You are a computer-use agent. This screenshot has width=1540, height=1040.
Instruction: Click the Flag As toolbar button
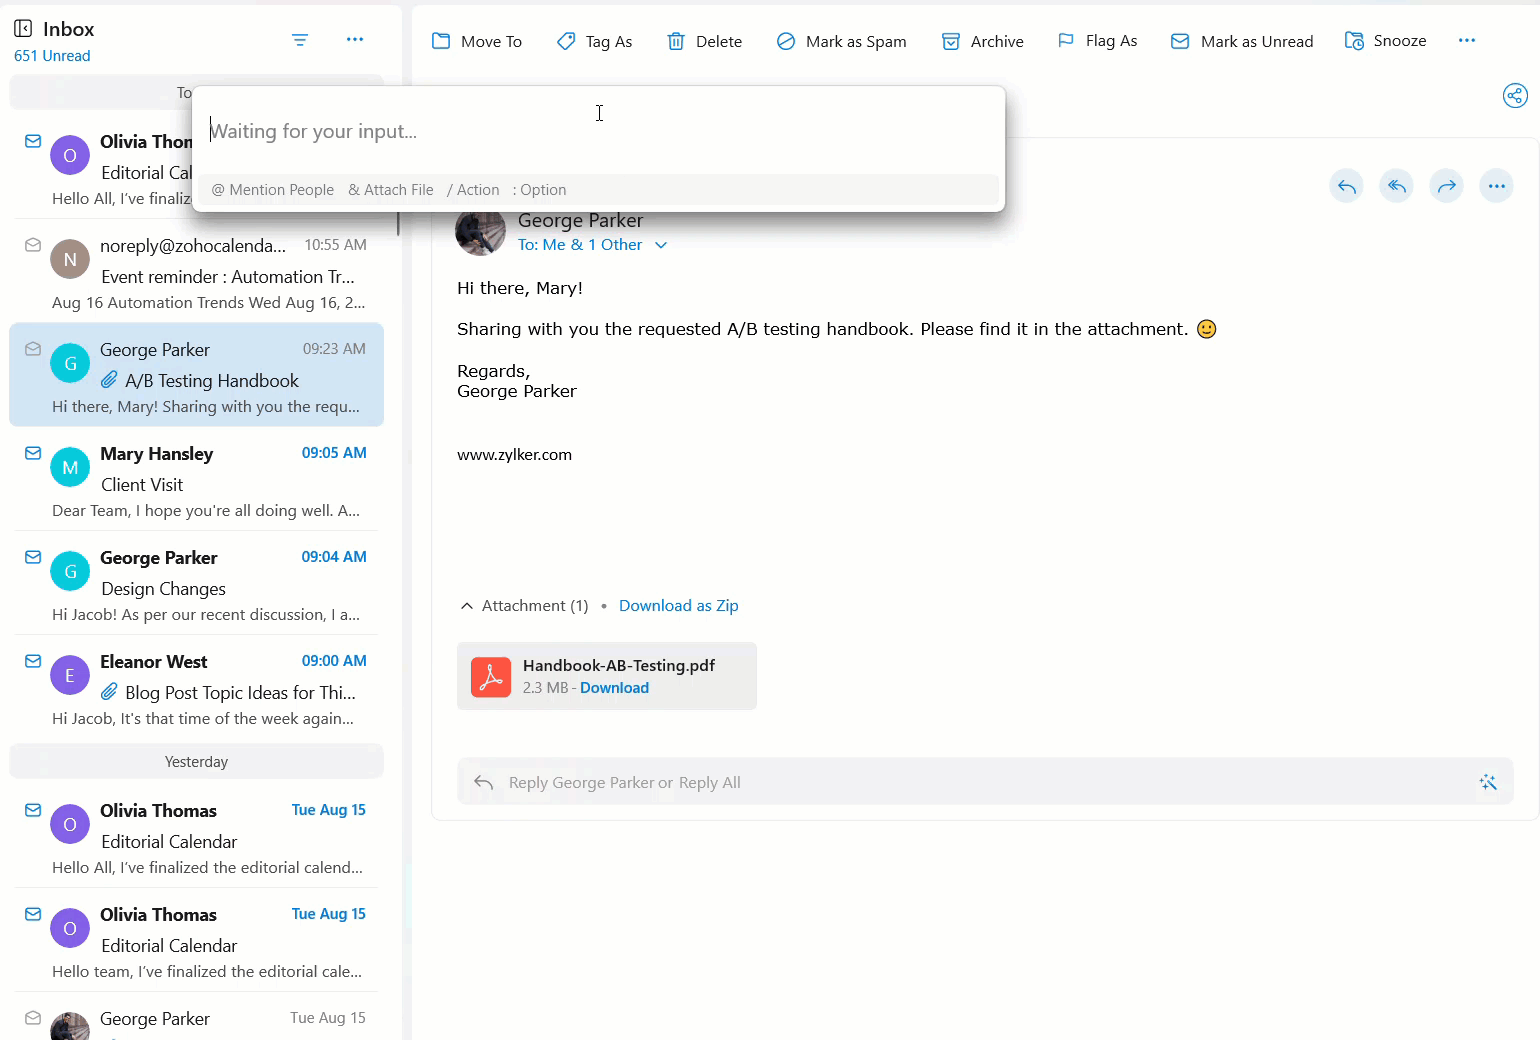[x=1097, y=41]
